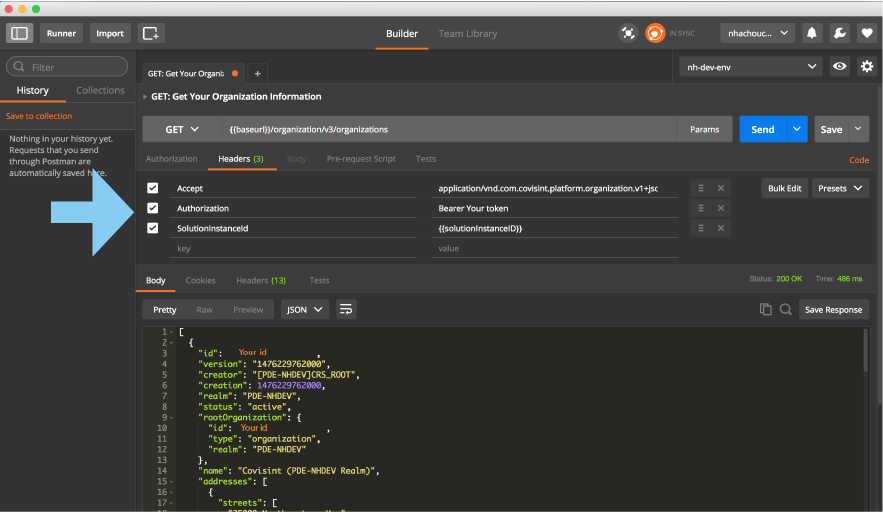Expand the nh-dev-env environment dropdown

pyautogui.click(x=750, y=67)
